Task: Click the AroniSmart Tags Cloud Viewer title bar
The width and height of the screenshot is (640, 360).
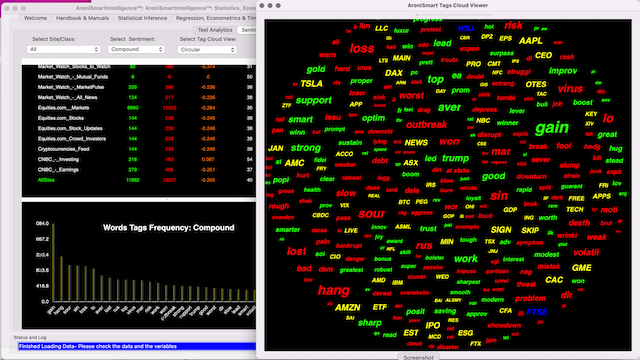Action: 448,5
